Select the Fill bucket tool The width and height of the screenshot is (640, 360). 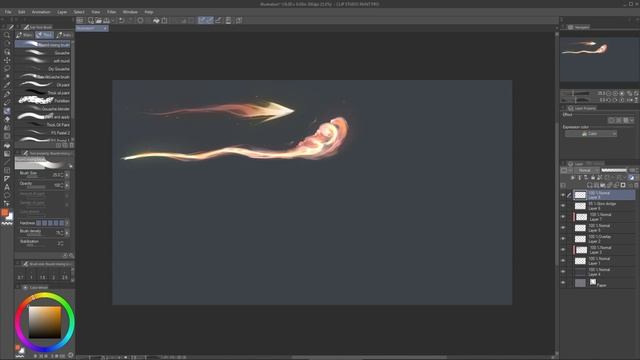click(x=7, y=145)
